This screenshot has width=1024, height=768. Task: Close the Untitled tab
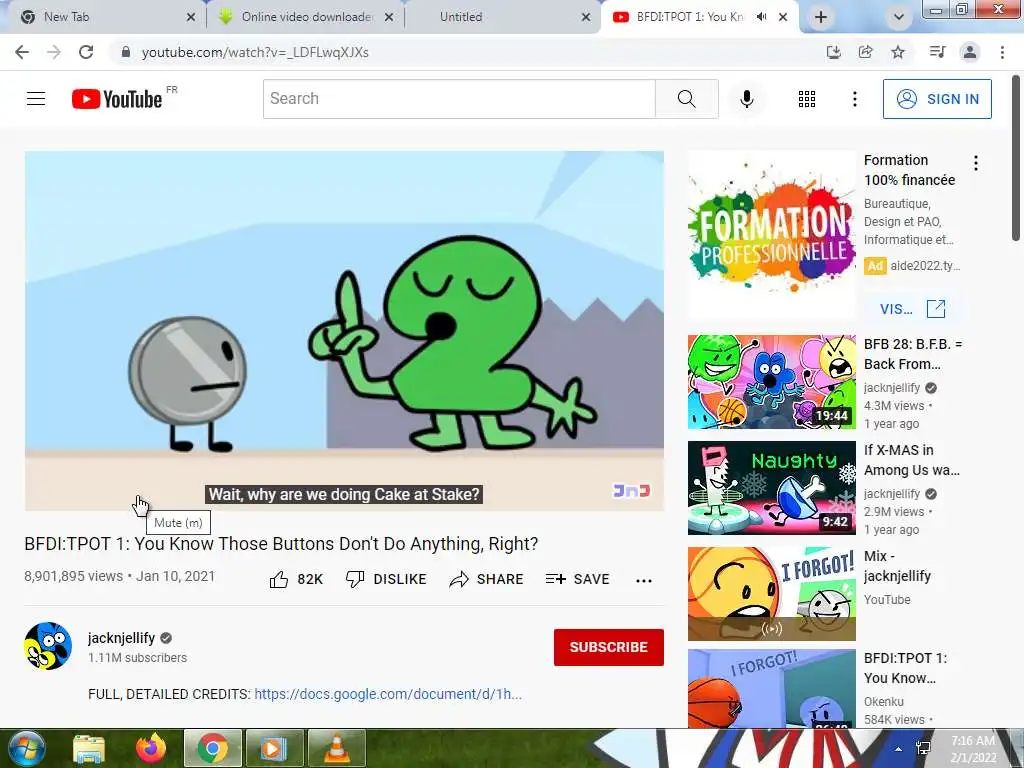586,17
